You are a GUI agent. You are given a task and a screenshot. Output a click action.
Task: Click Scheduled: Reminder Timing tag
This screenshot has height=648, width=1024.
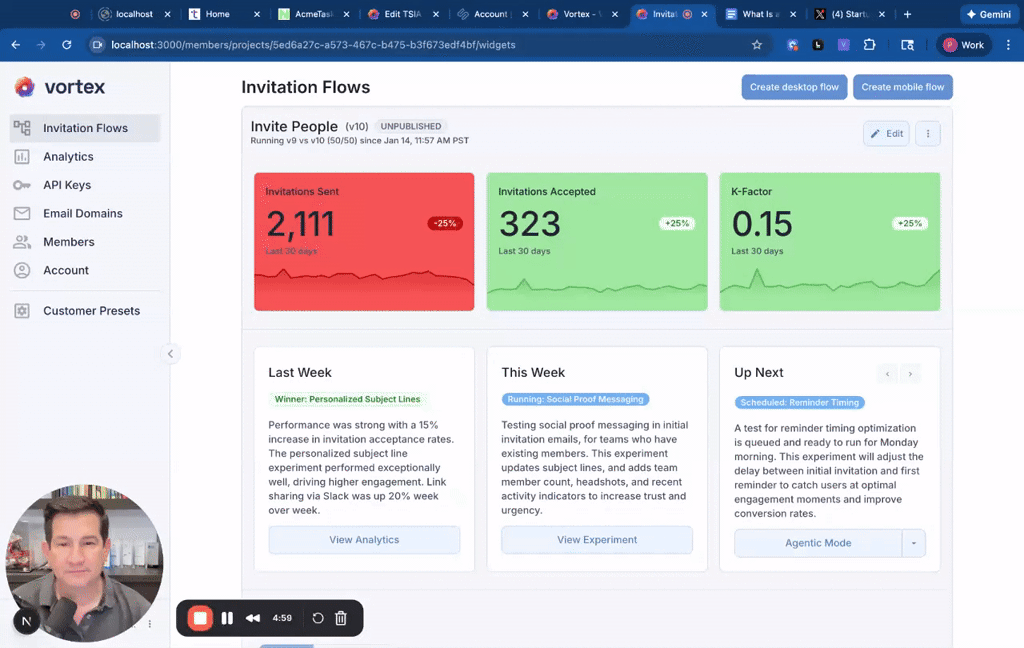pos(799,402)
